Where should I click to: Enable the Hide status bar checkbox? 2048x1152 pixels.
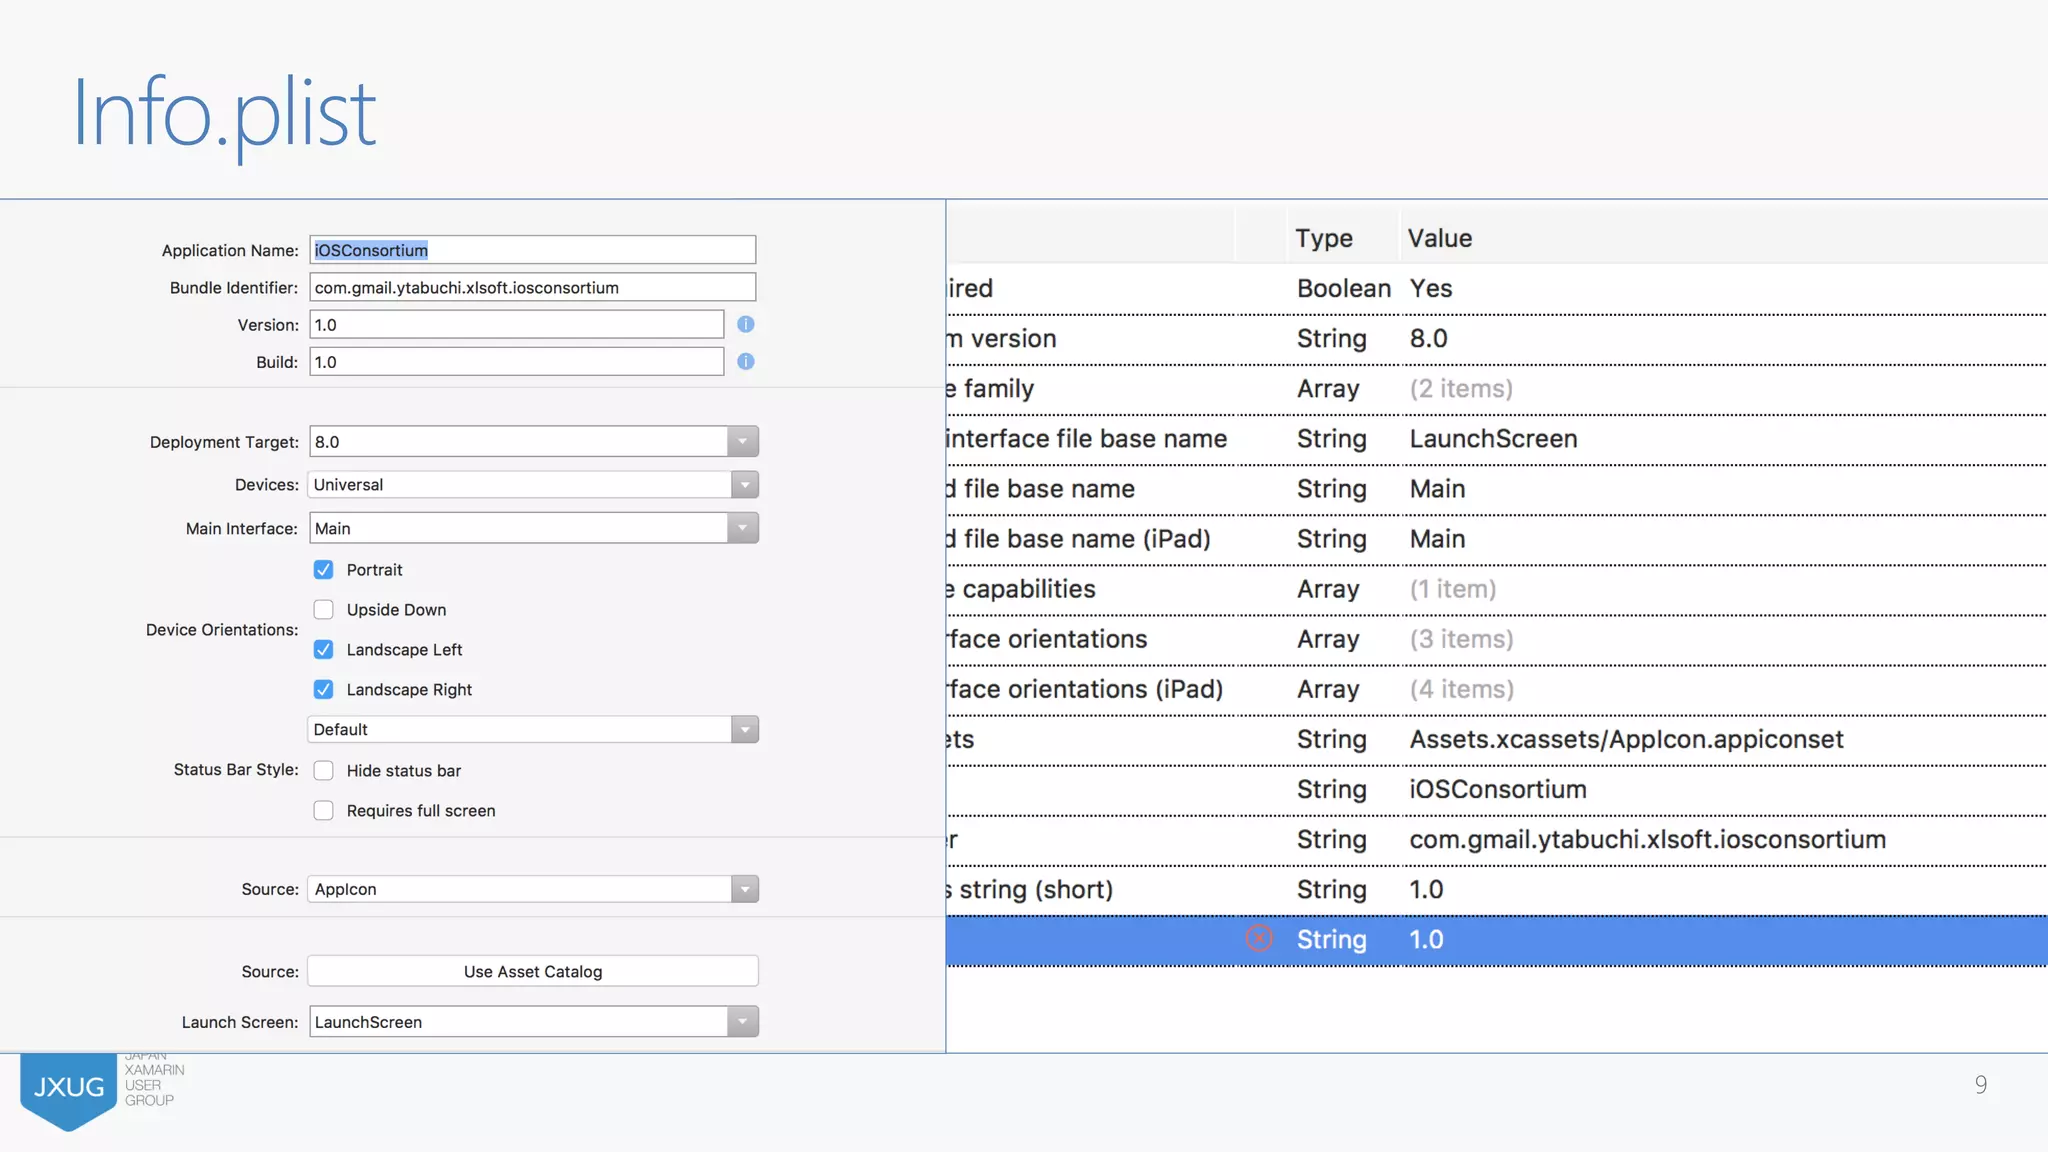click(x=323, y=771)
